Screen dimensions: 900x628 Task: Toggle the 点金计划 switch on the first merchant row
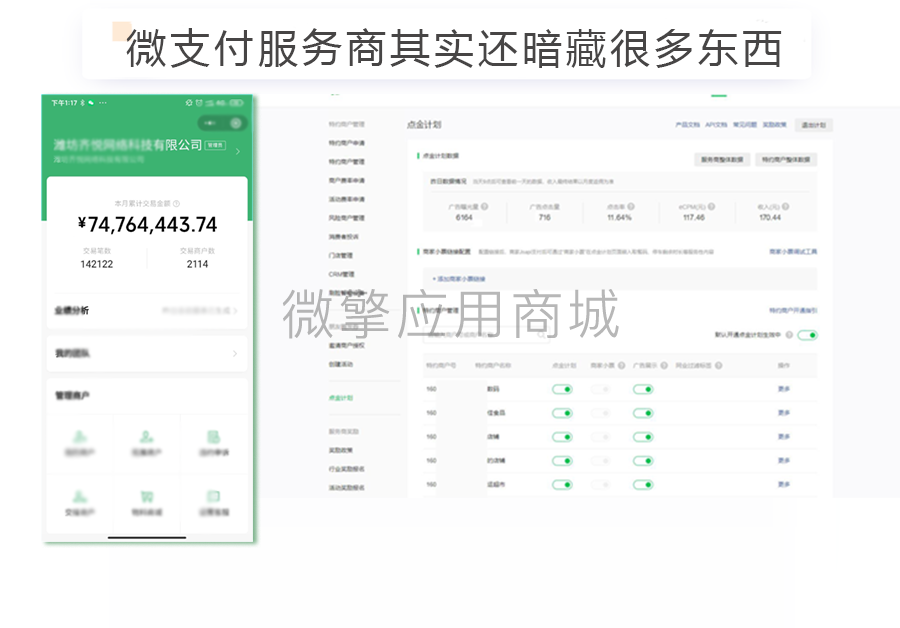tap(562, 391)
